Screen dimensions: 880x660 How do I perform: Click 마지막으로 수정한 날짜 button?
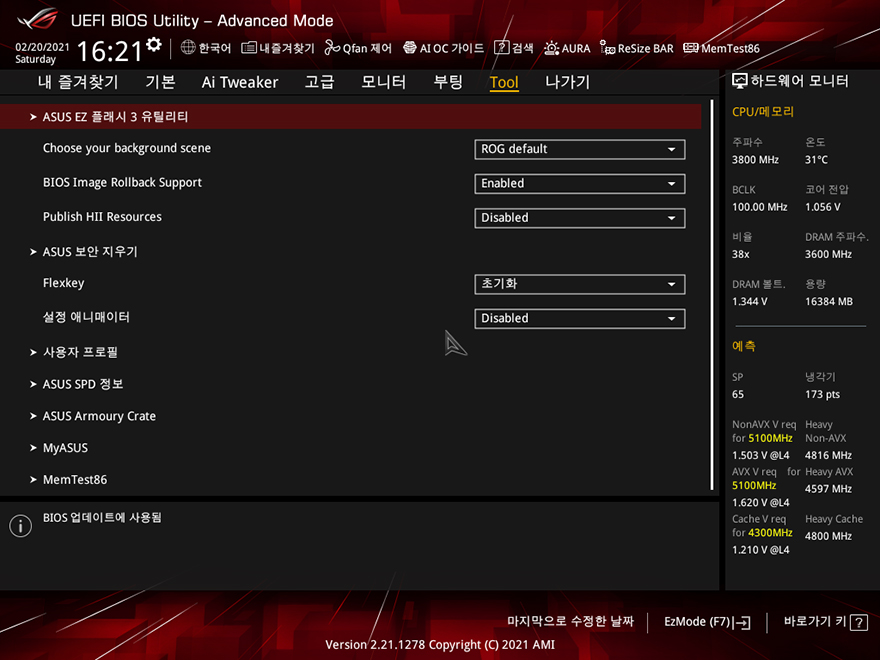[x=570, y=621]
